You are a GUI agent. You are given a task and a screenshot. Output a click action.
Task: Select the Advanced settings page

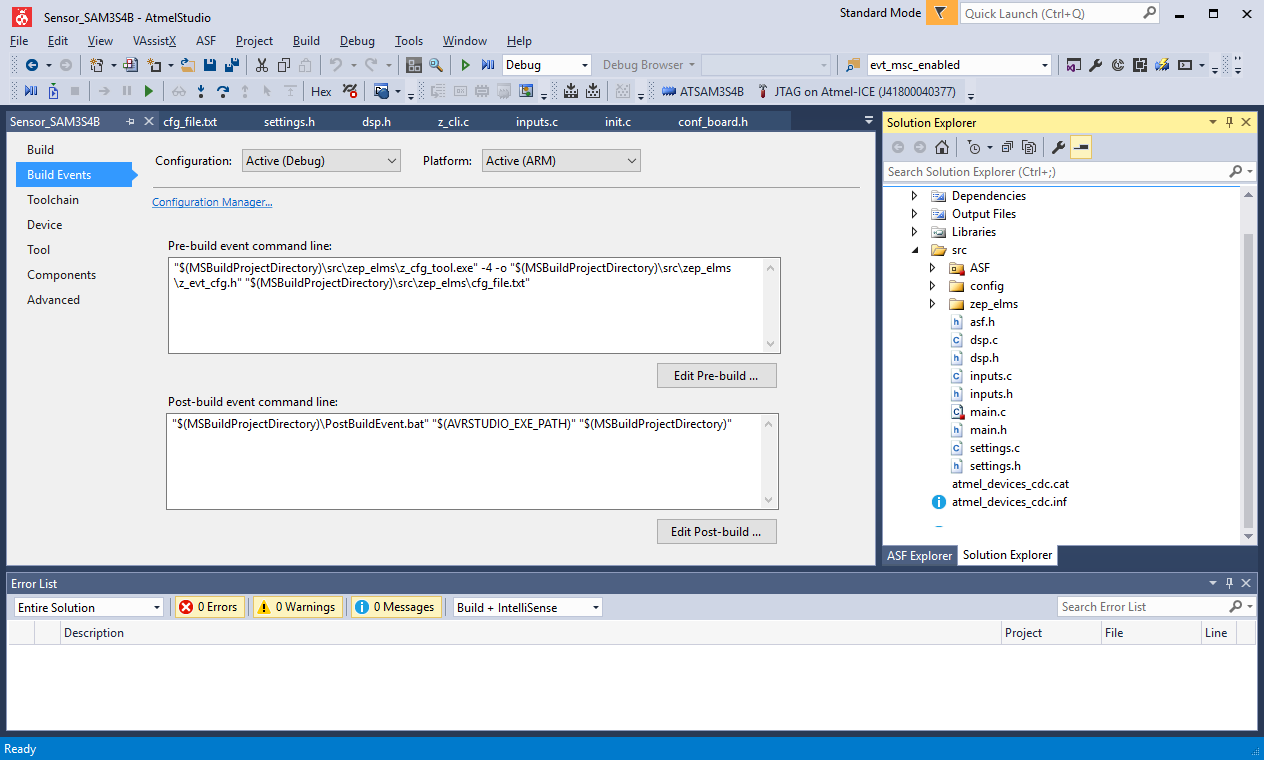click(x=53, y=300)
